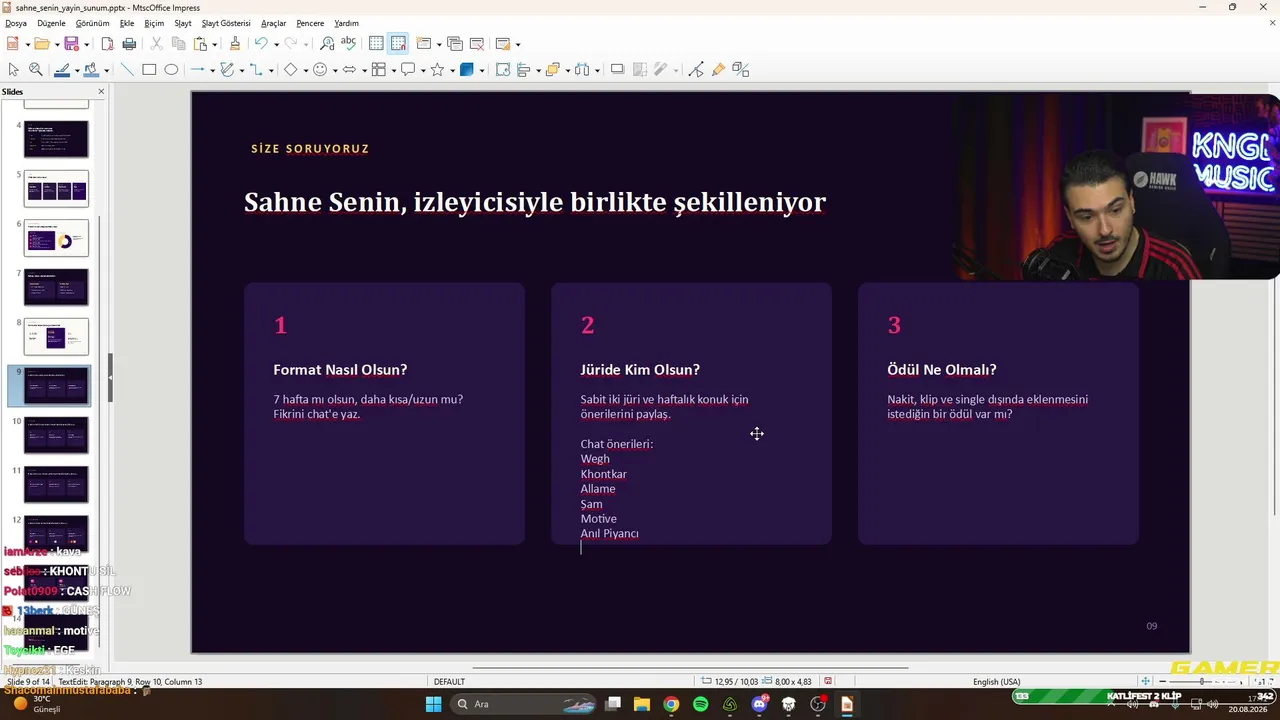Open Line Color dropdown arrow
1280x720 pixels.
click(77, 70)
